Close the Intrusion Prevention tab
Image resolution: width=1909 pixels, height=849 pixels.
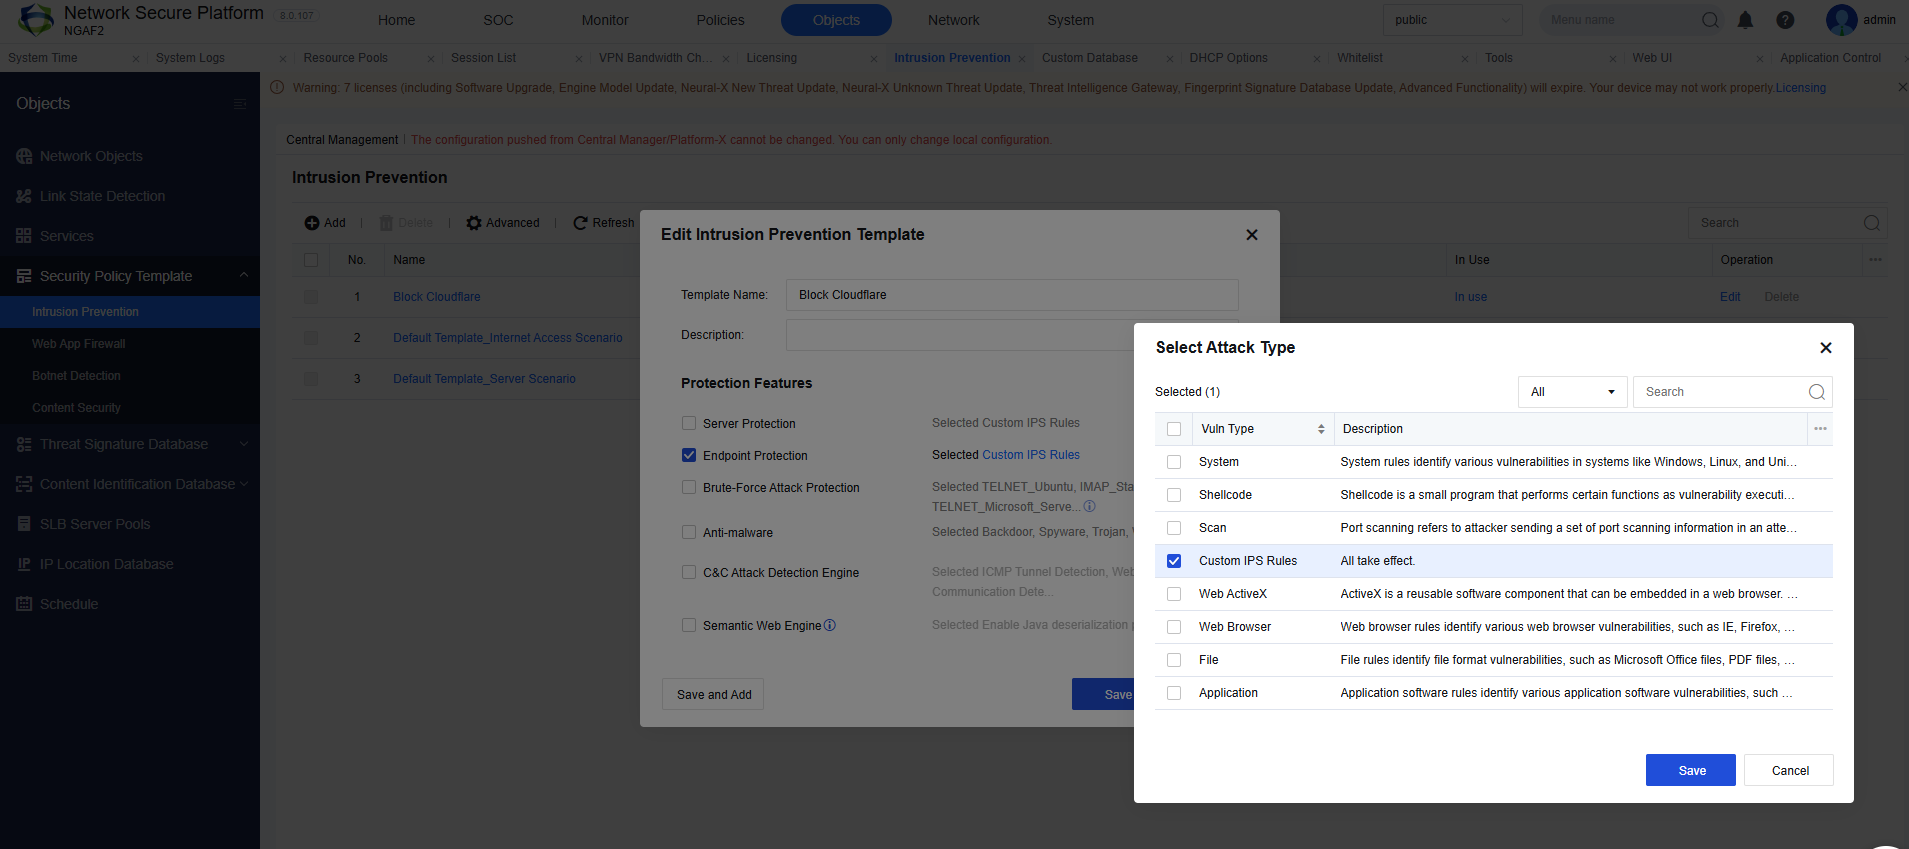pyautogui.click(x=1022, y=59)
